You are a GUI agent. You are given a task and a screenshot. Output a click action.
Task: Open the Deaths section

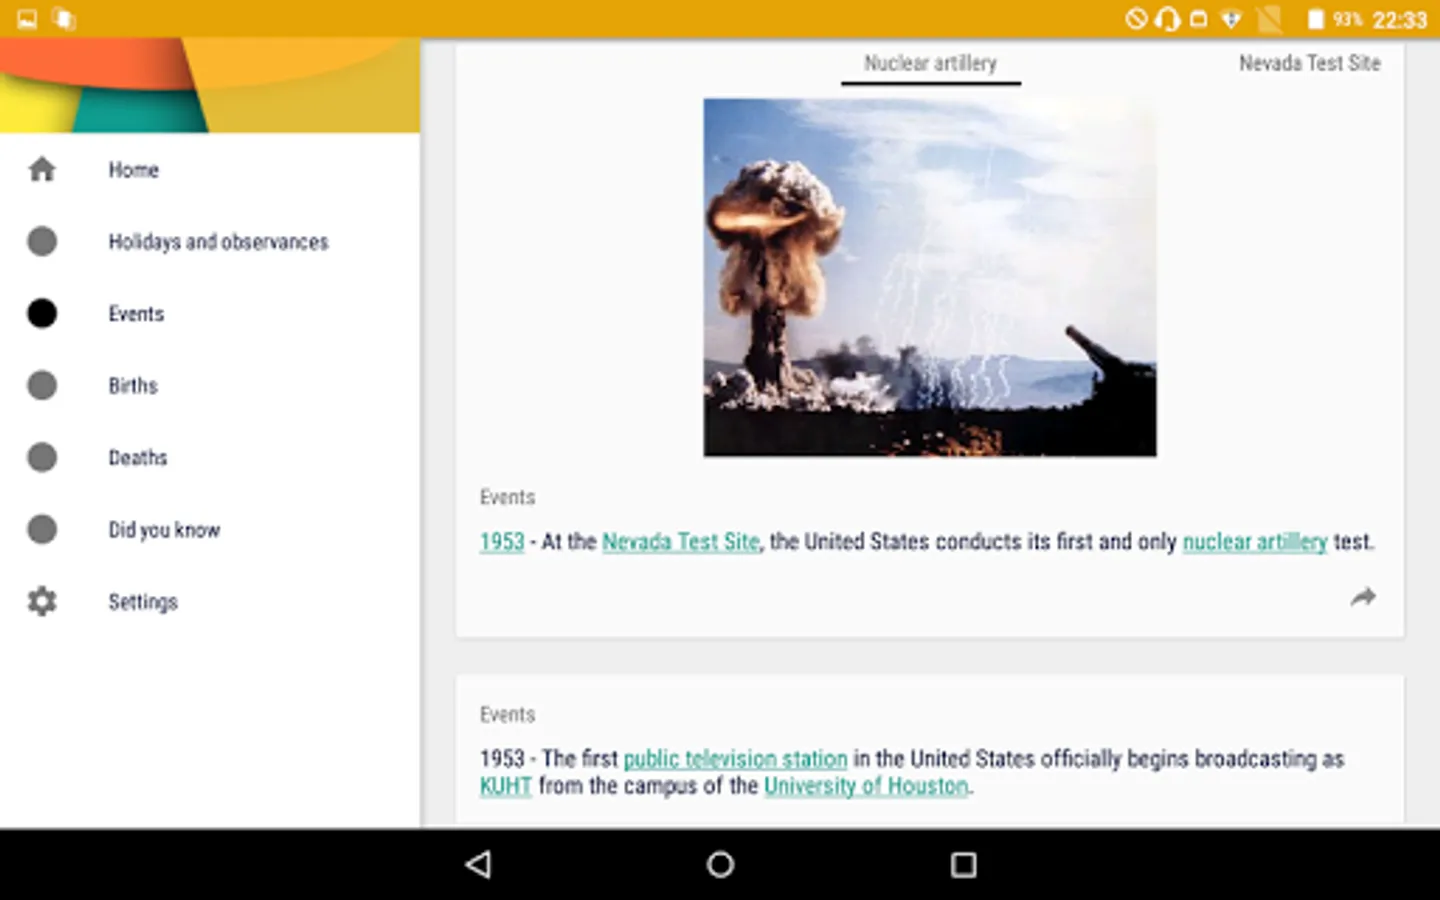[x=210, y=458]
